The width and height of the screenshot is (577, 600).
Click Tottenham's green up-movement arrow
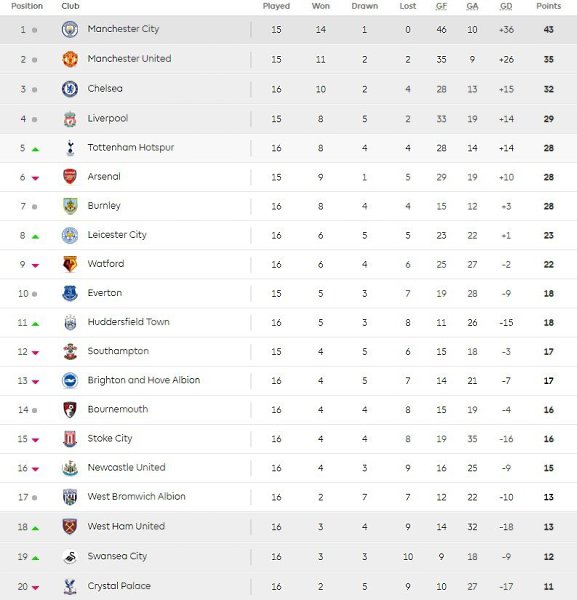35,149
